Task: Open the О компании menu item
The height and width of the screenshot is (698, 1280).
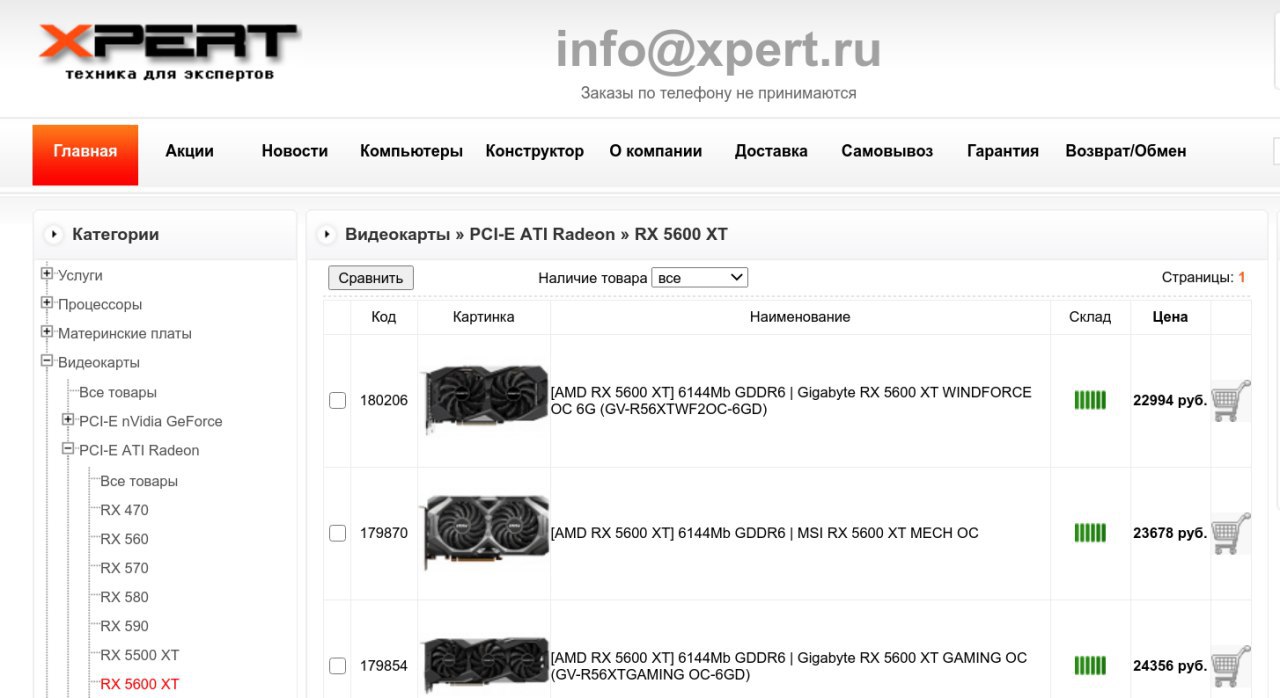Action: tap(656, 151)
